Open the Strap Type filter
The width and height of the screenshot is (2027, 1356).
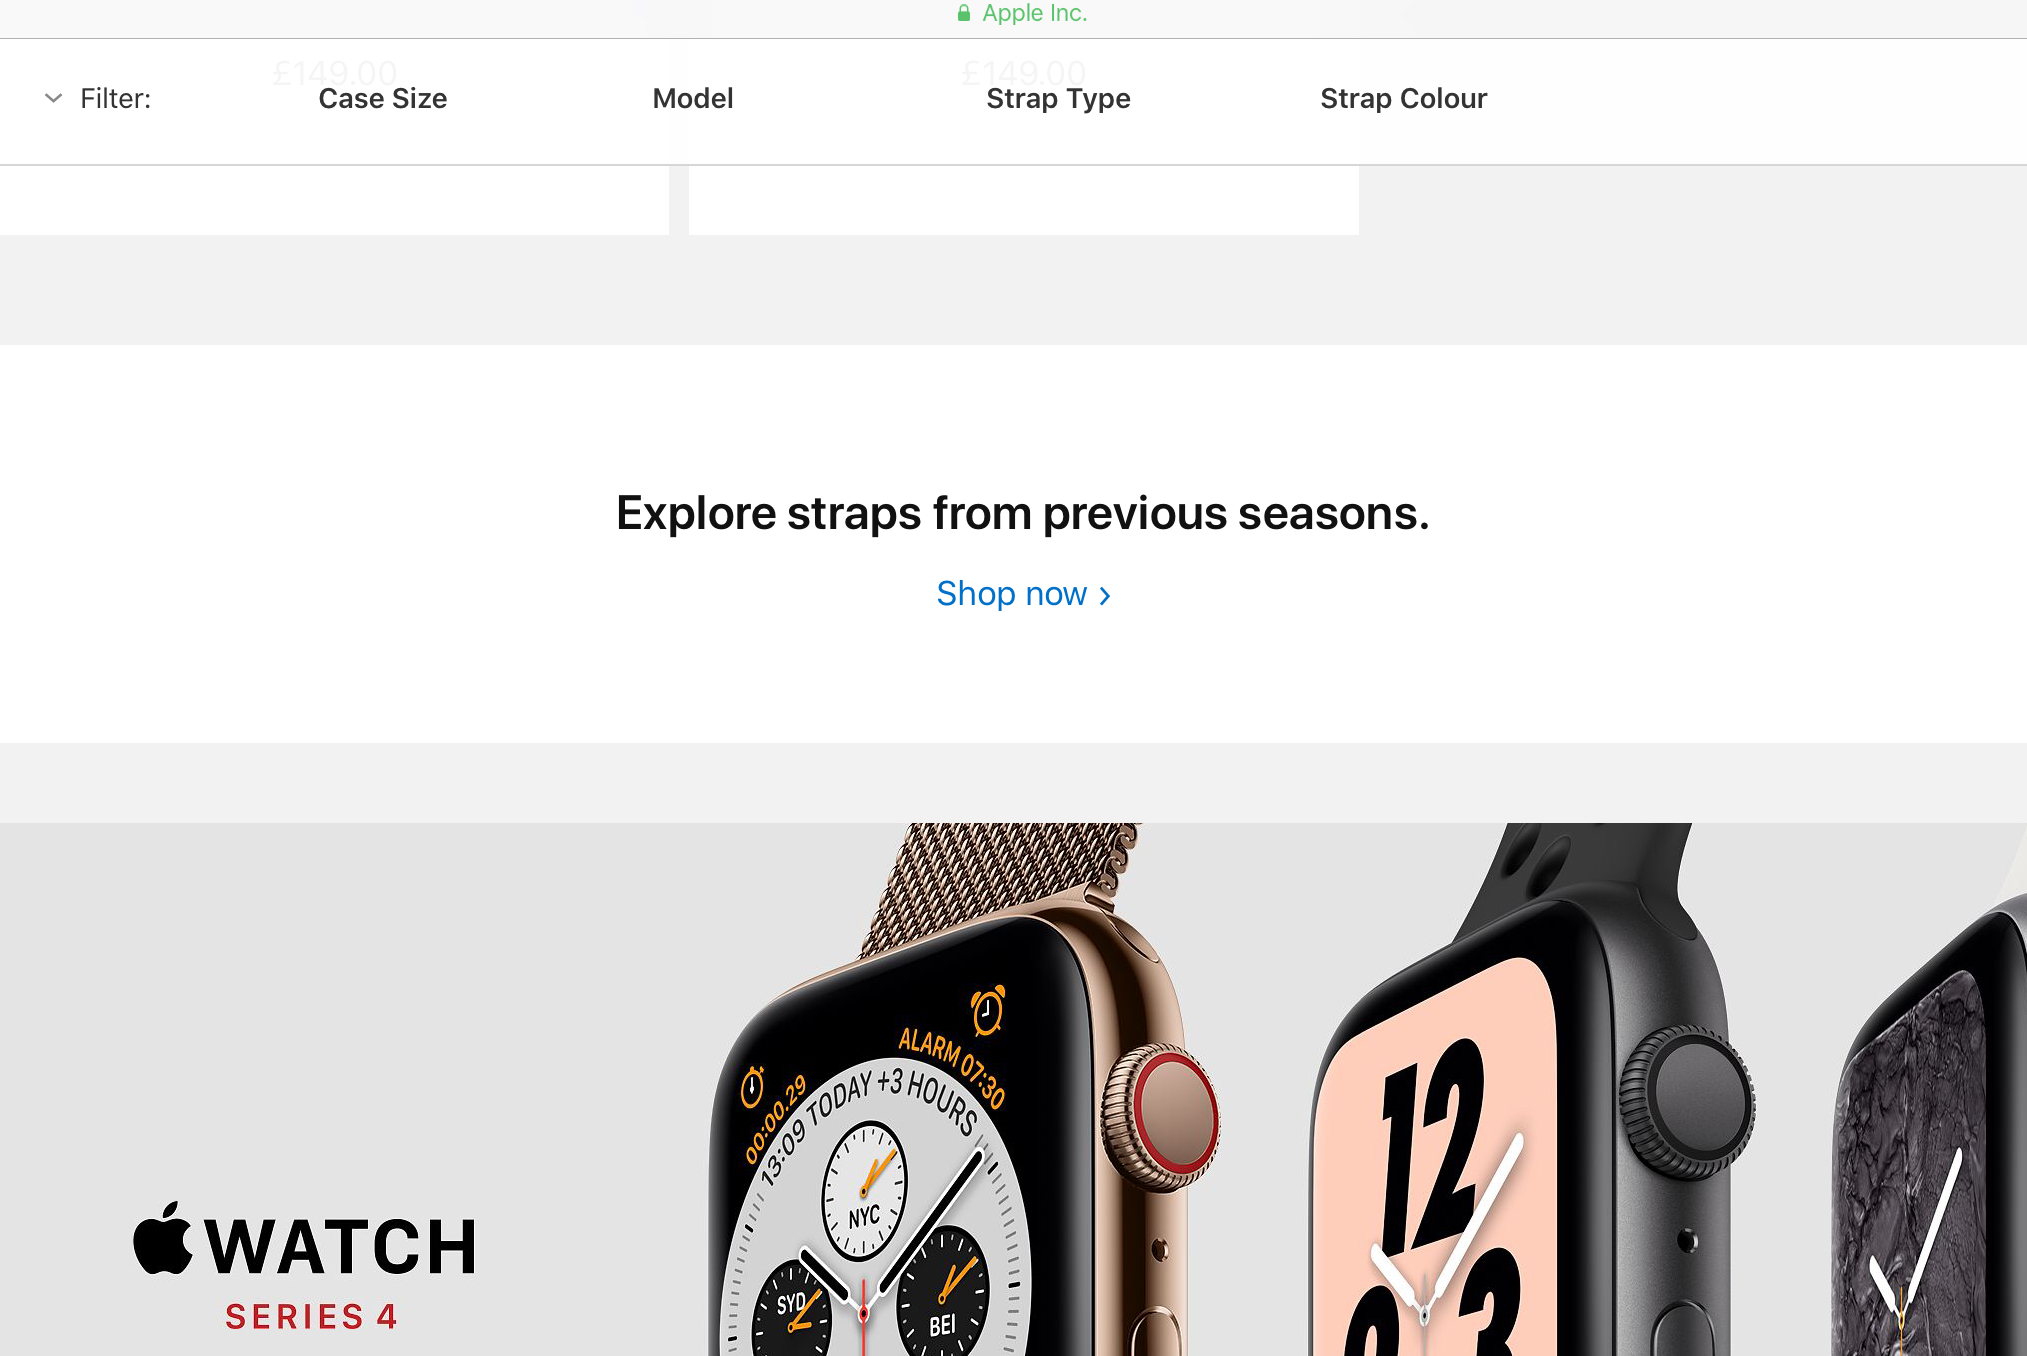1058,99
